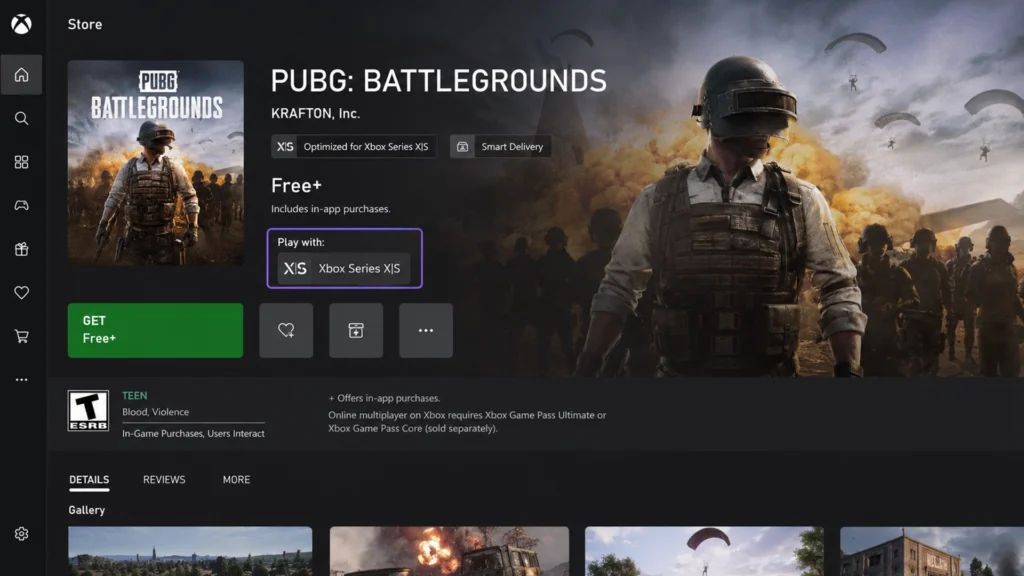
Task: Open the gift deals icon in sidebar
Action: click(x=22, y=249)
